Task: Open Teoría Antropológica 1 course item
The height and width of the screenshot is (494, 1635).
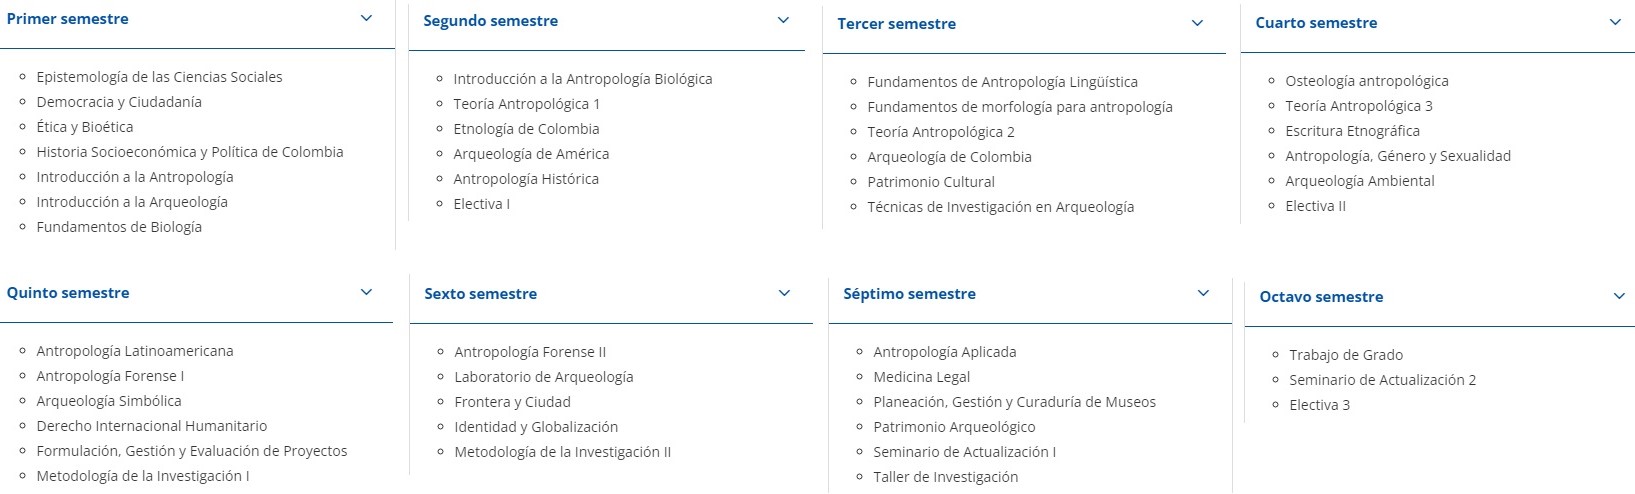Action: pyautogui.click(x=526, y=104)
